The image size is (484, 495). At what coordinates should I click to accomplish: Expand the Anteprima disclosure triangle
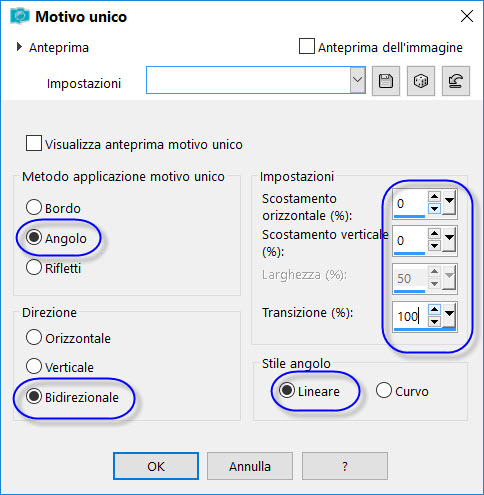19,47
